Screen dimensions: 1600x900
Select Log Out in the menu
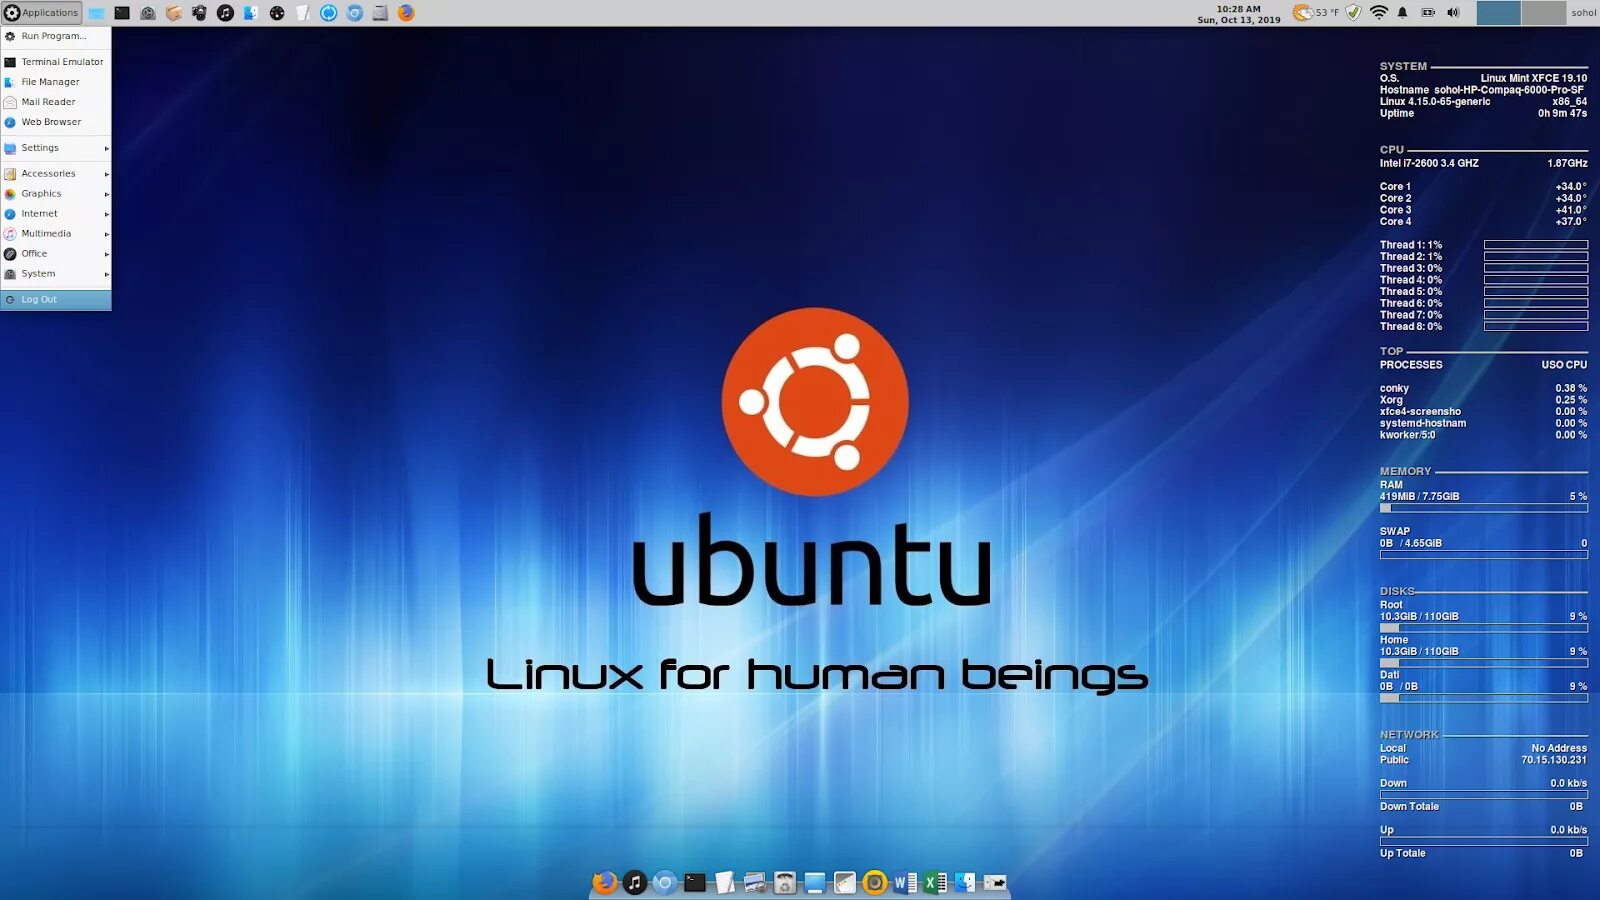pyautogui.click(x=55, y=299)
